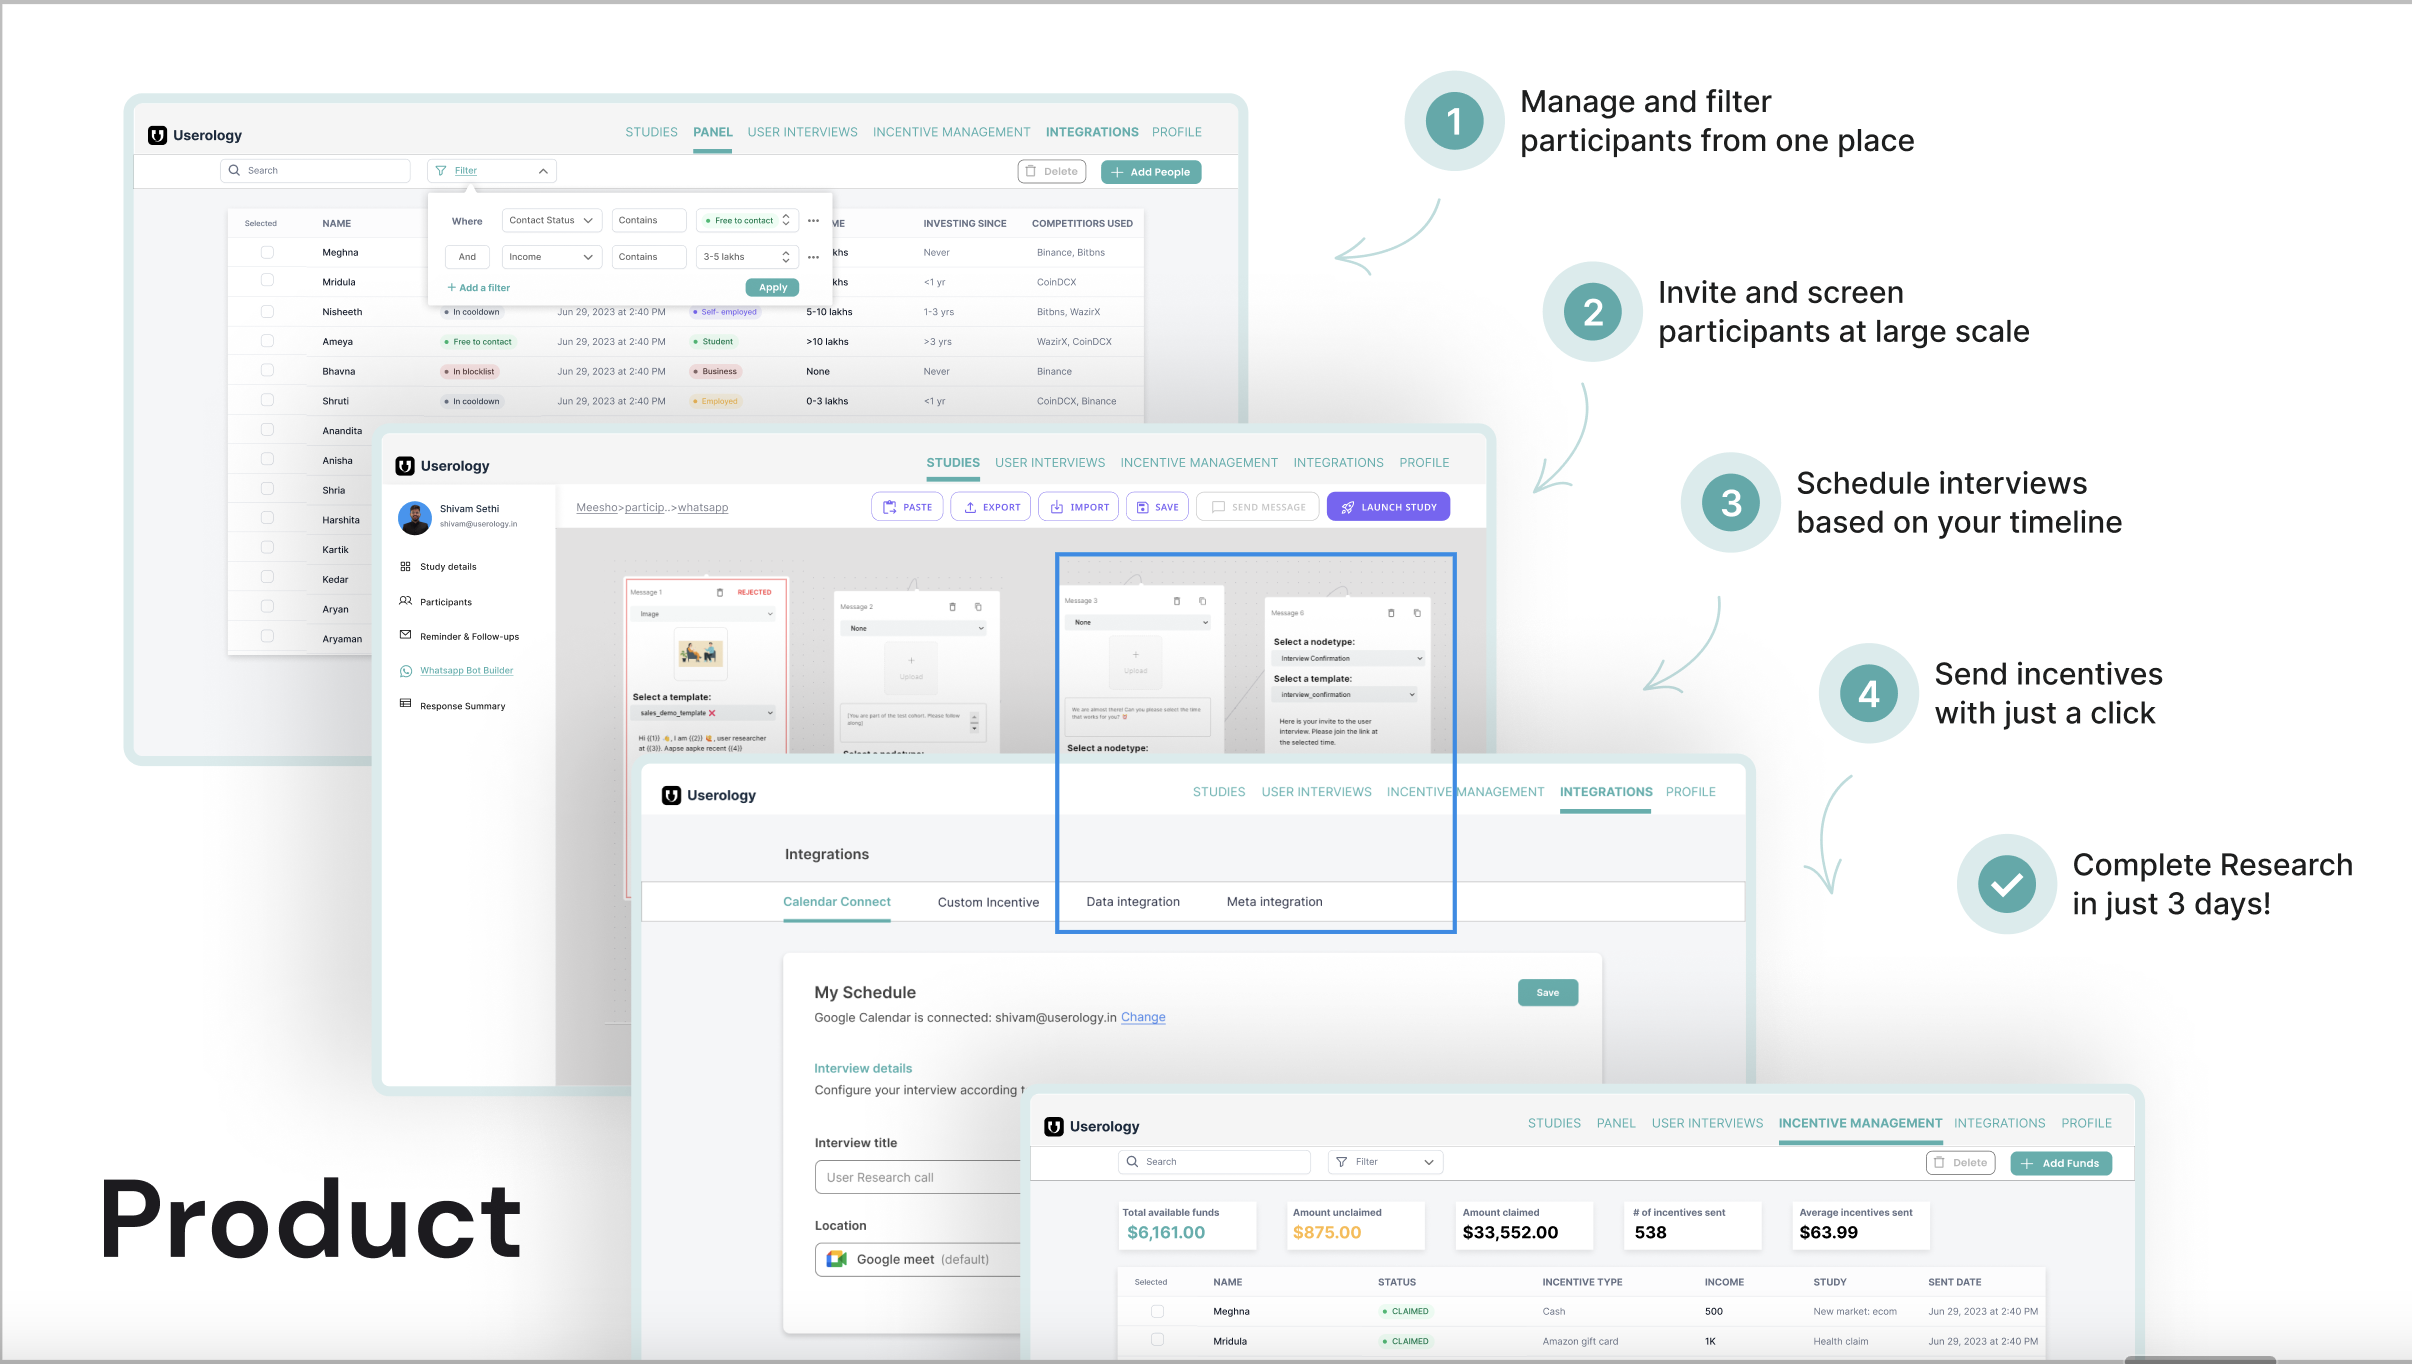Click the Import toolbar button

click(x=1078, y=507)
